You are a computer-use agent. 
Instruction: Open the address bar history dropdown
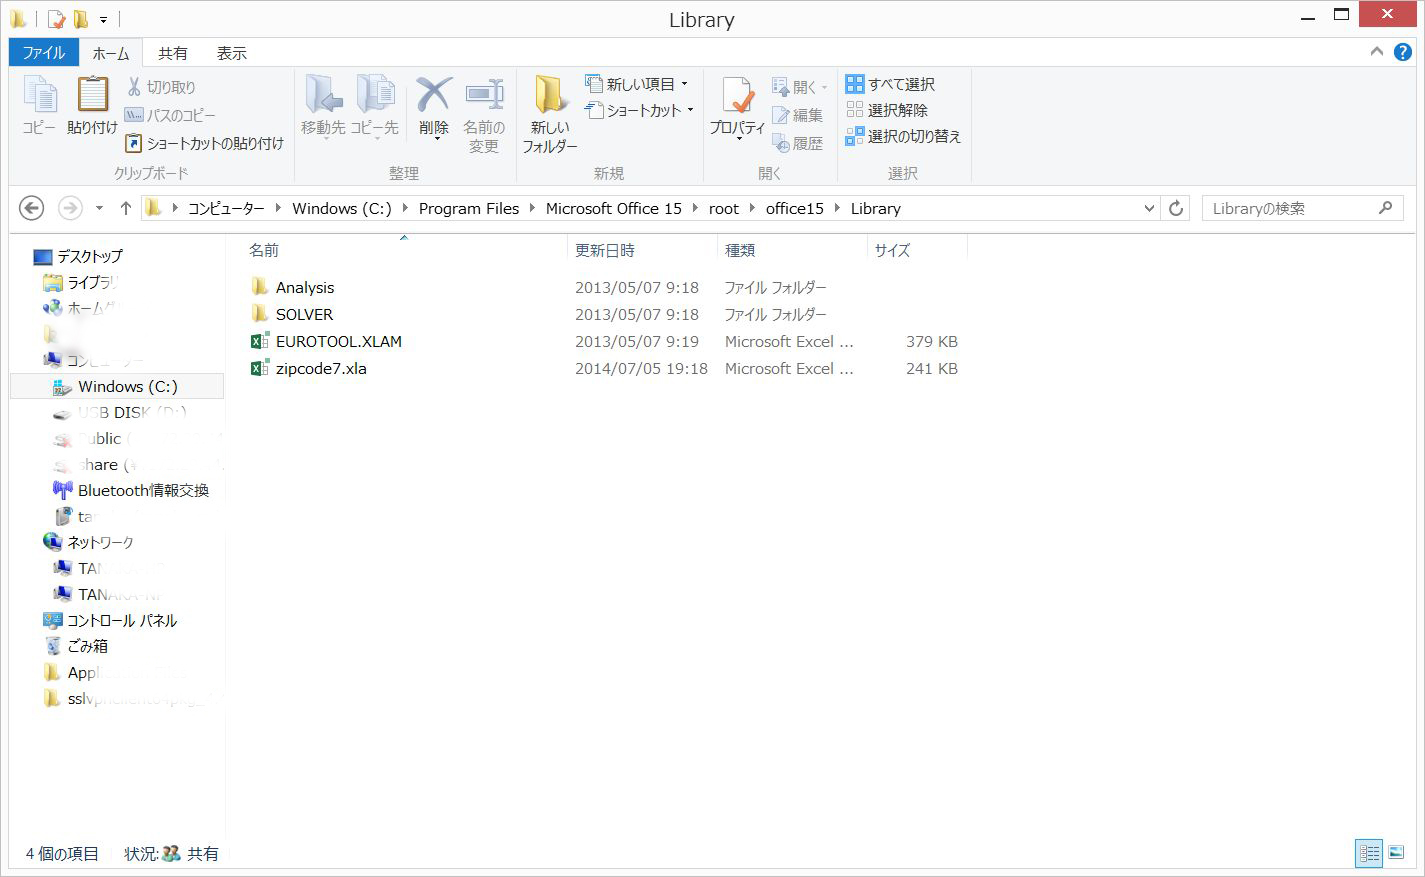[x=1148, y=208]
